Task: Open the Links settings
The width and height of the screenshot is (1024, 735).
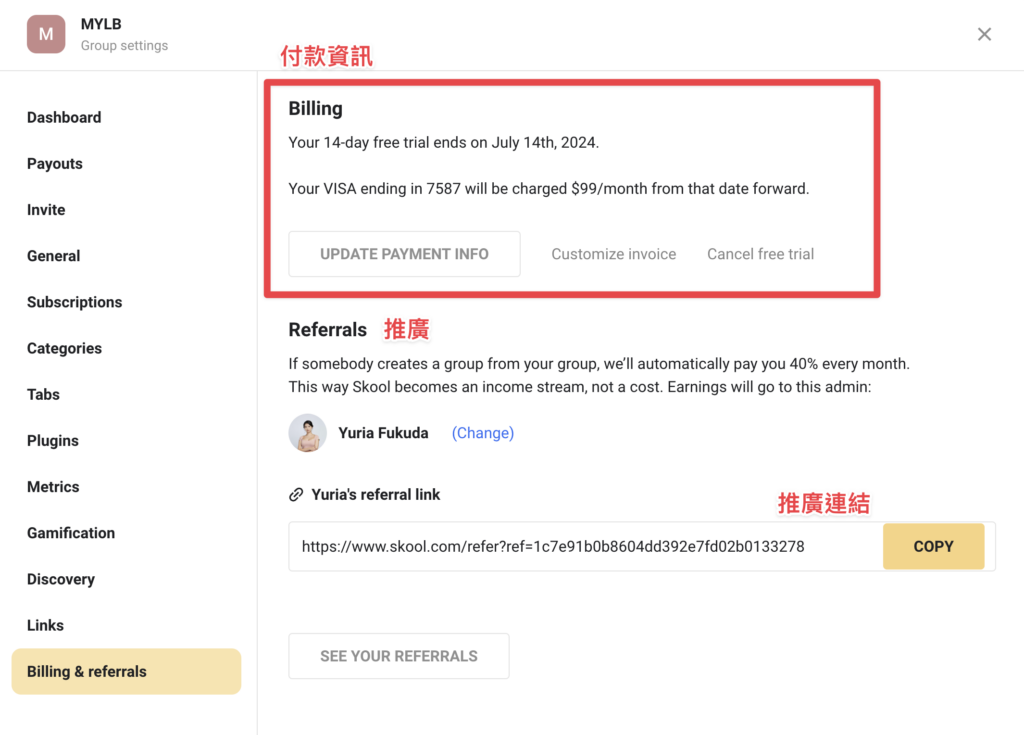Action: (45, 625)
